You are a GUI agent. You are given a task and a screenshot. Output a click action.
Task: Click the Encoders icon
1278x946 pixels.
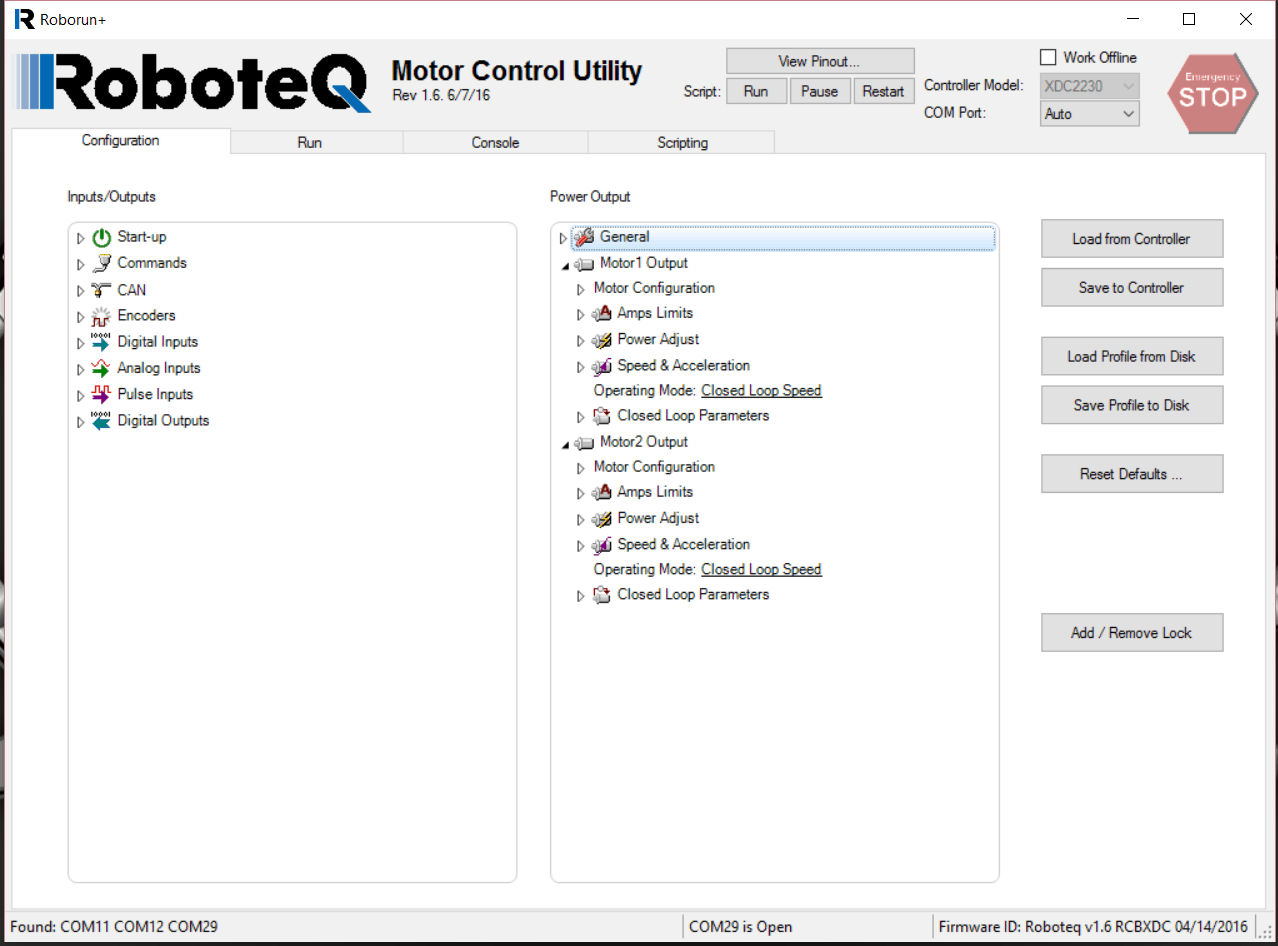101,316
